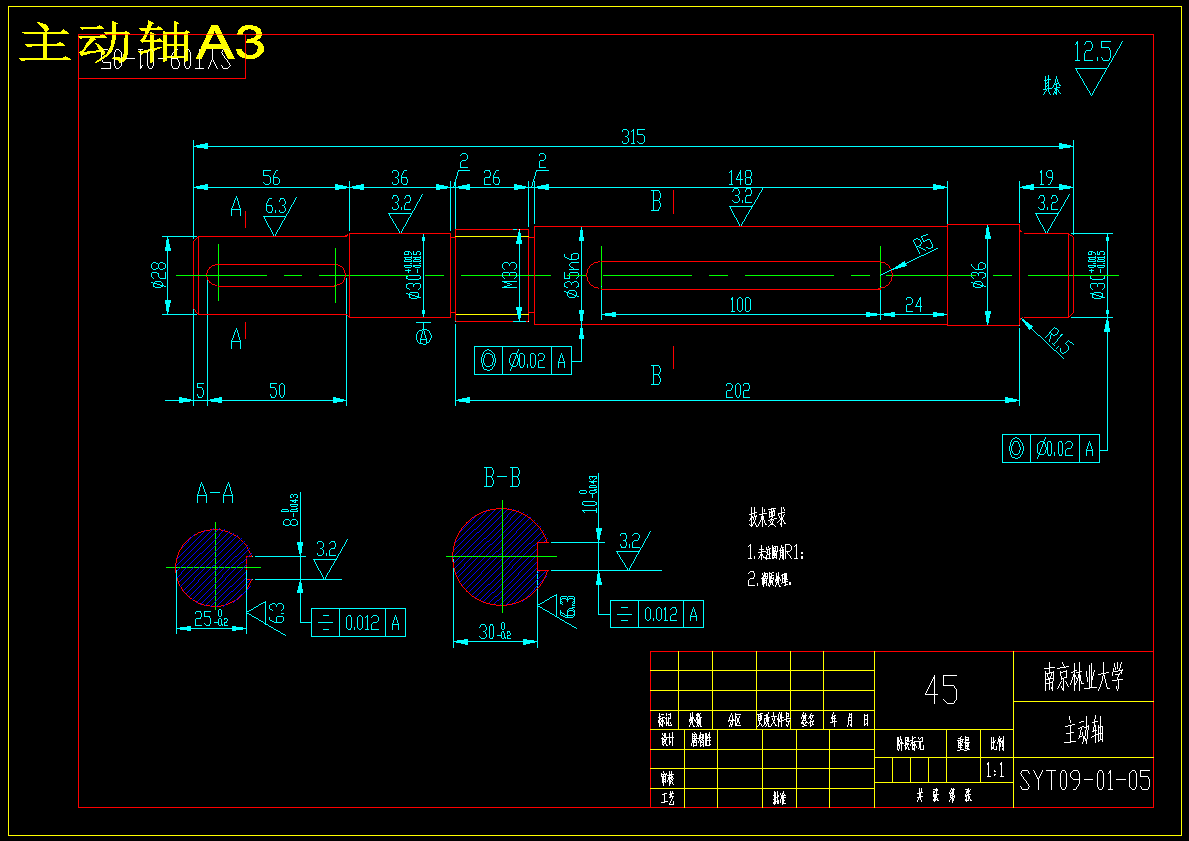Click the section view label "A-A"
Image resolution: width=1189 pixels, height=841 pixels.
215,494
